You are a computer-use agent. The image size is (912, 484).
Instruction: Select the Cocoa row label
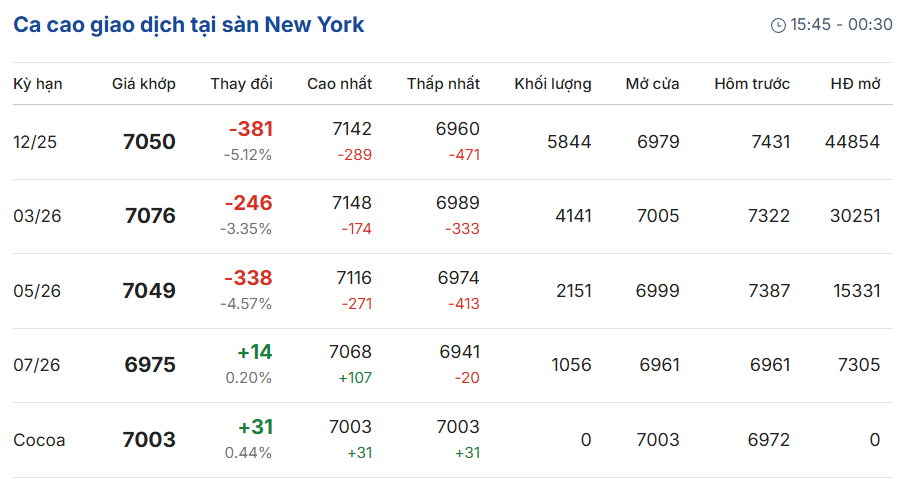(39, 440)
